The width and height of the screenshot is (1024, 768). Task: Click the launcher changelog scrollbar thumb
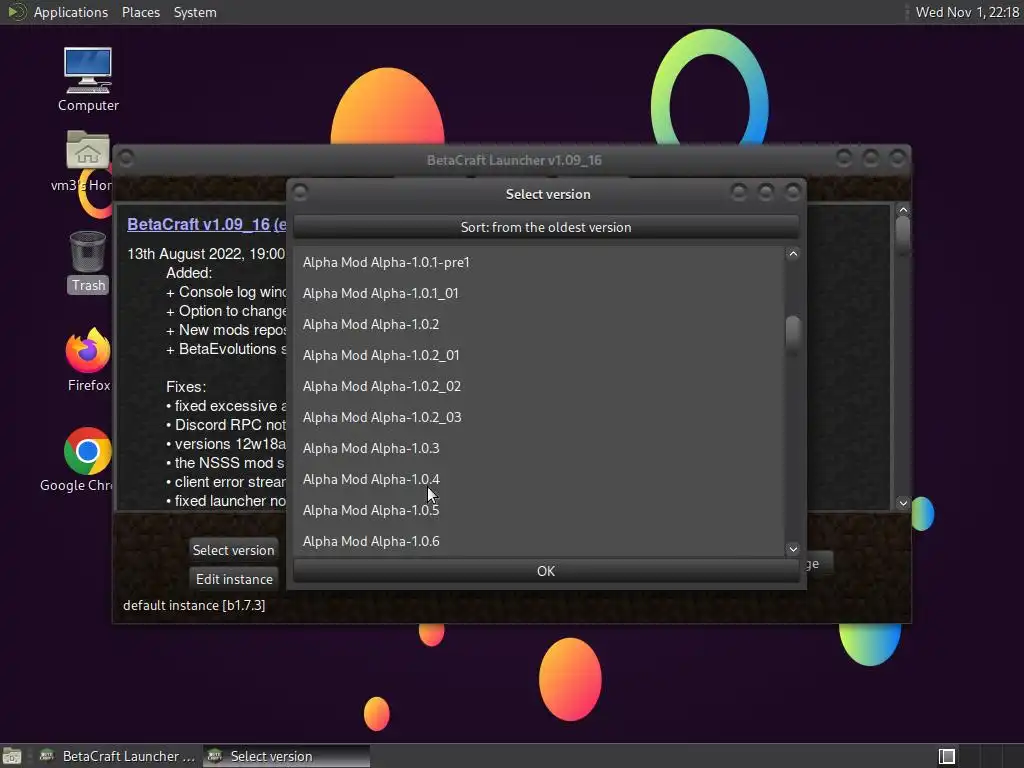903,235
